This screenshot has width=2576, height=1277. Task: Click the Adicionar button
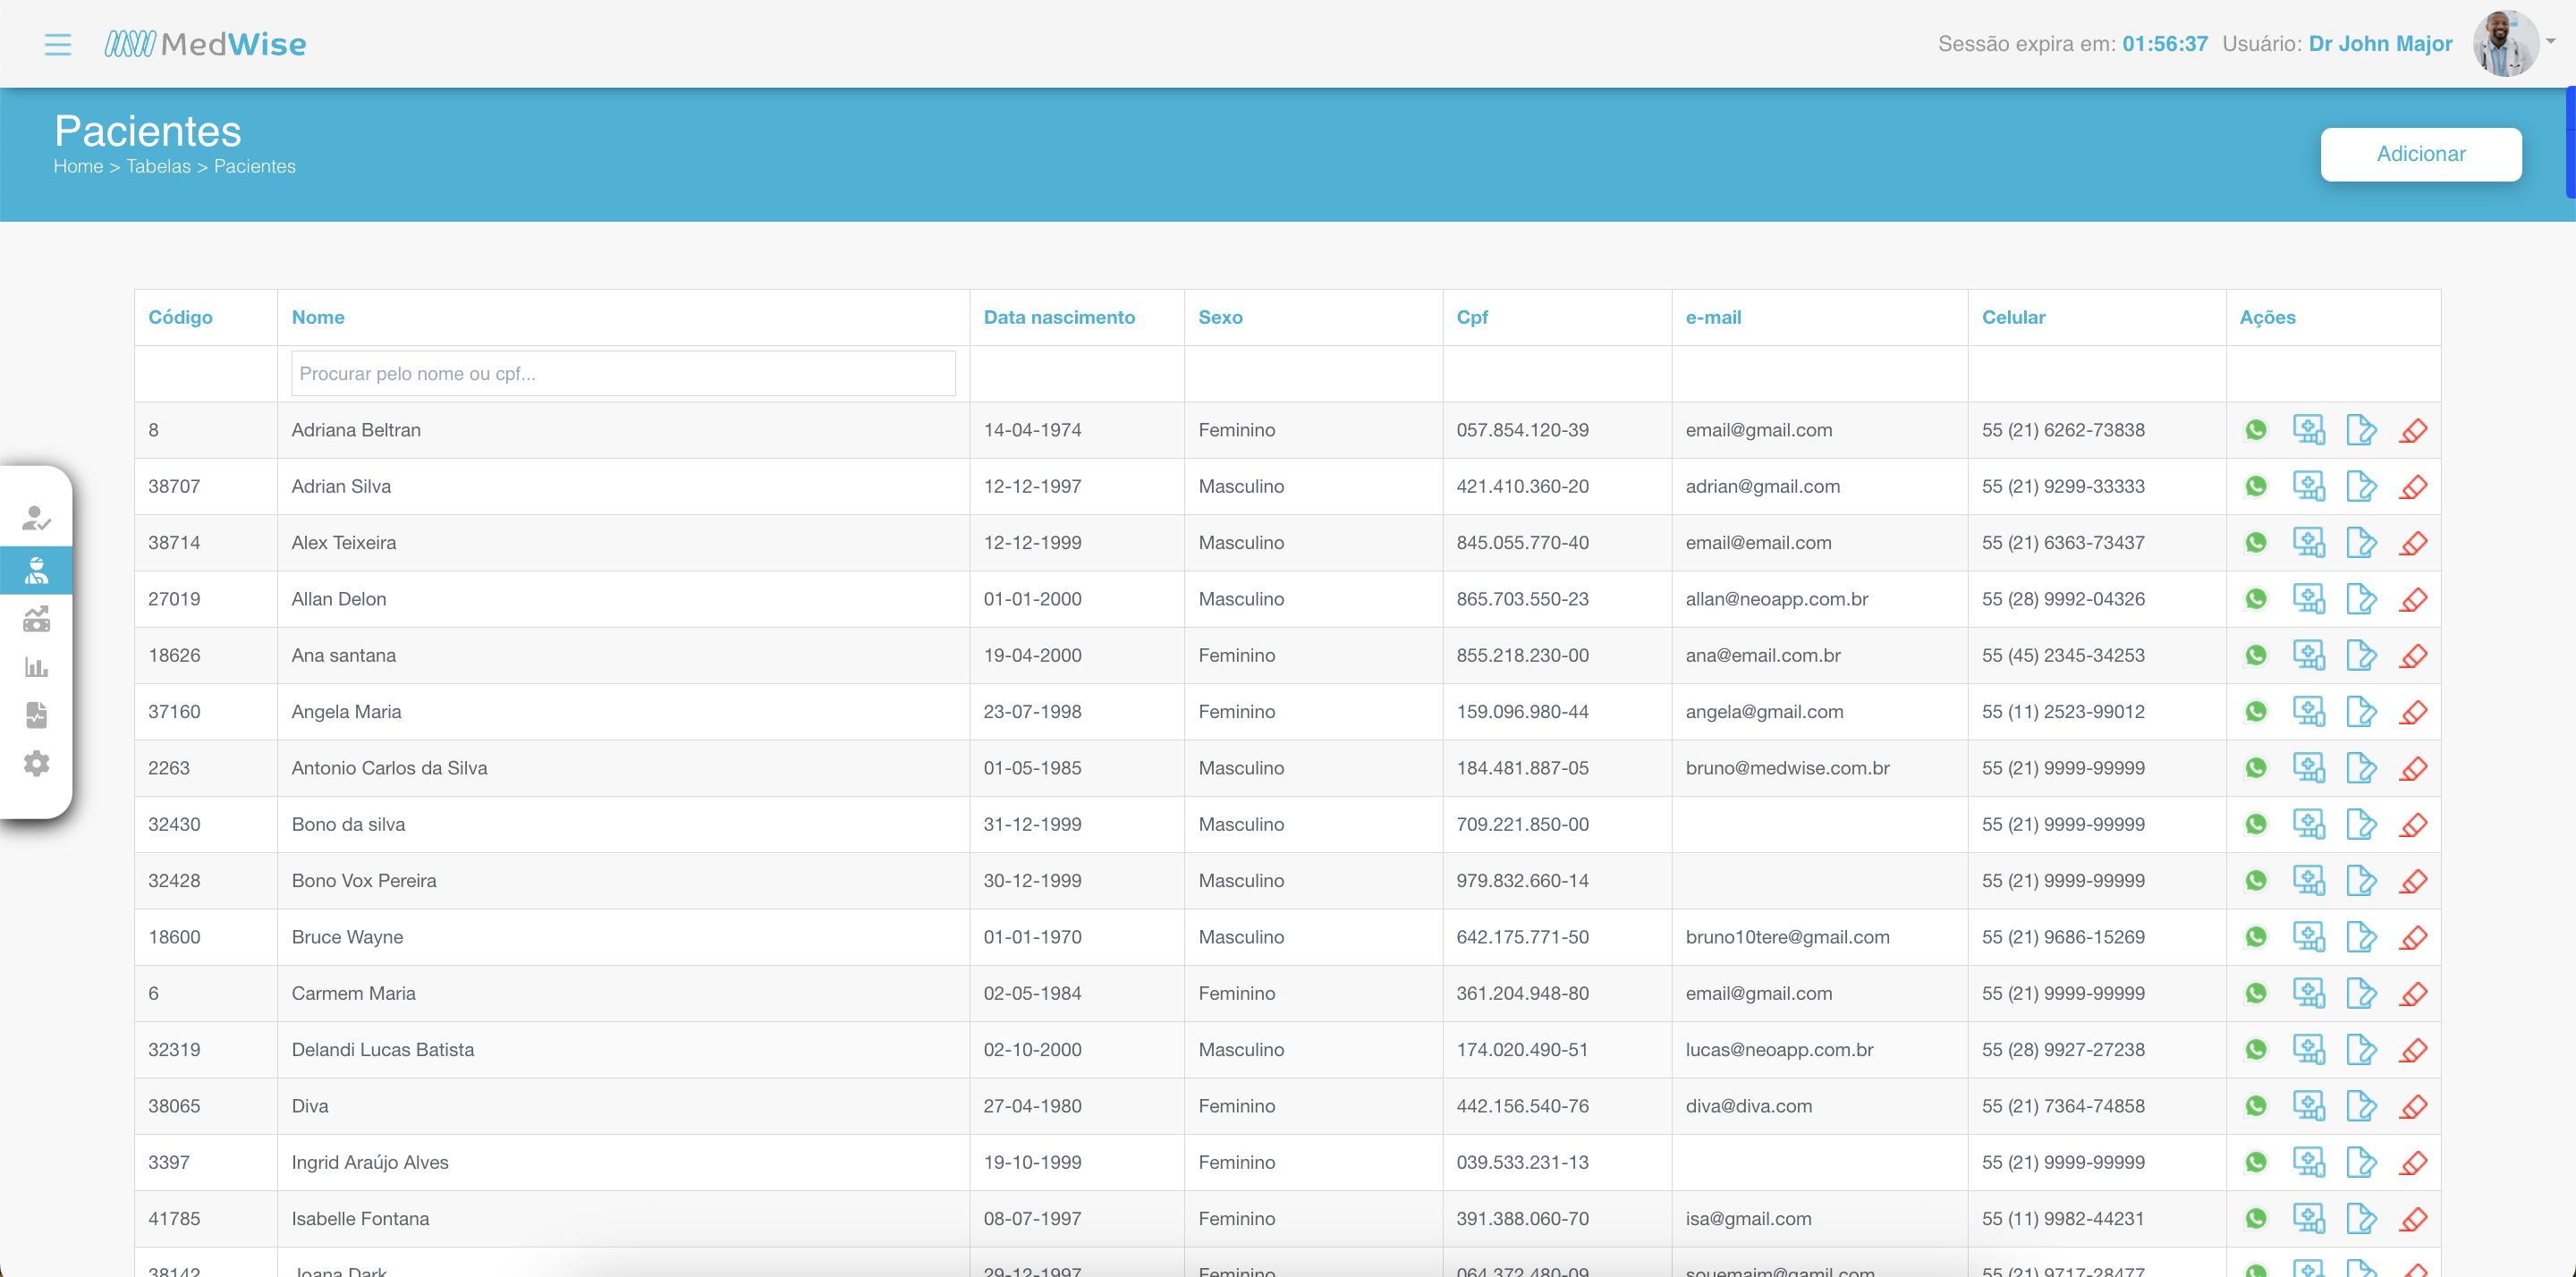pos(2420,154)
